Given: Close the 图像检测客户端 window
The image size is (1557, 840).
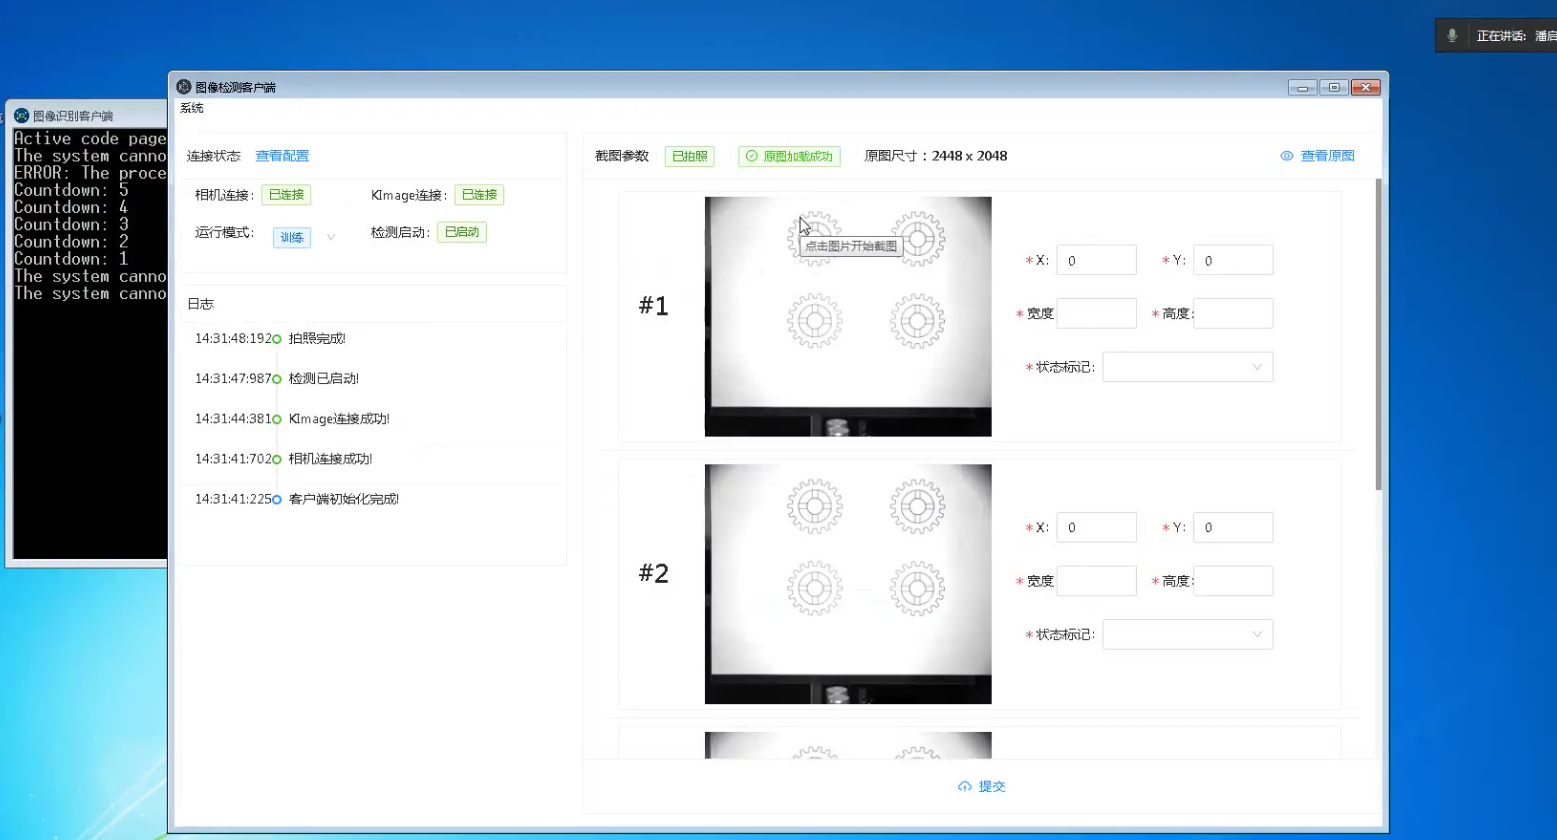Looking at the screenshot, I should (1366, 87).
